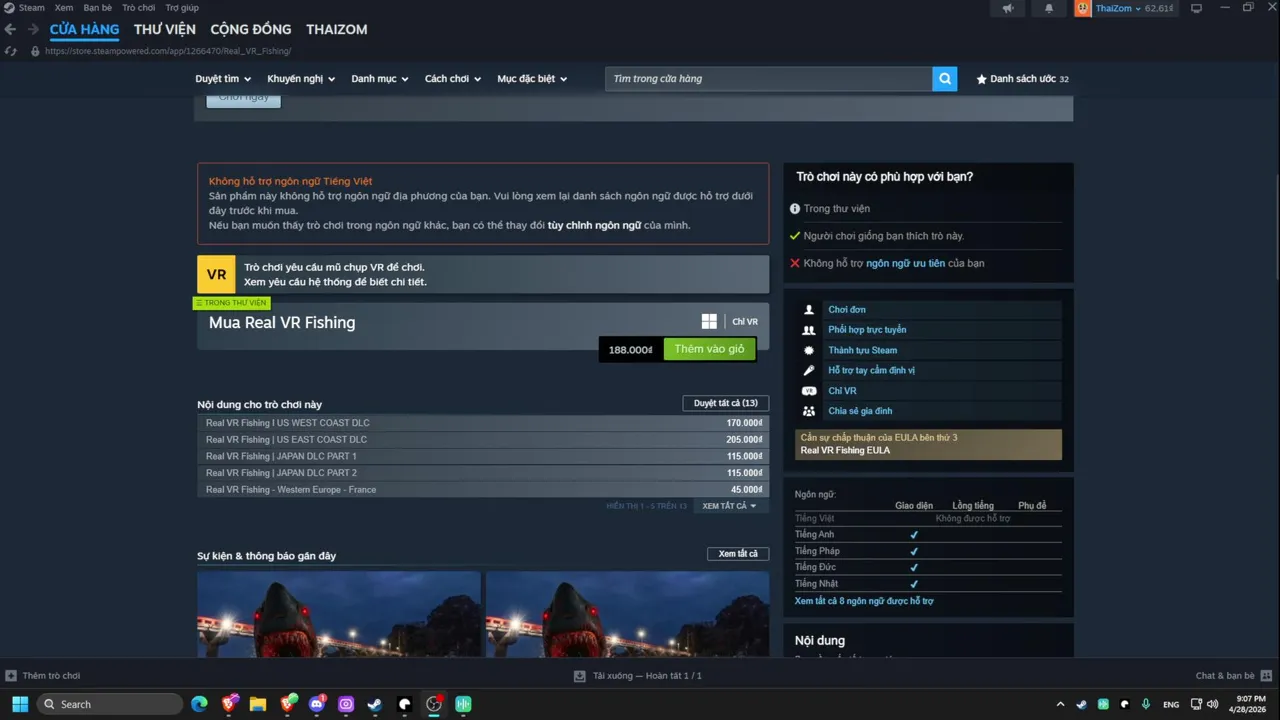Open the CỘNG ĐỒNG tab
1280x720 pixels.
[x=251, y=30]
